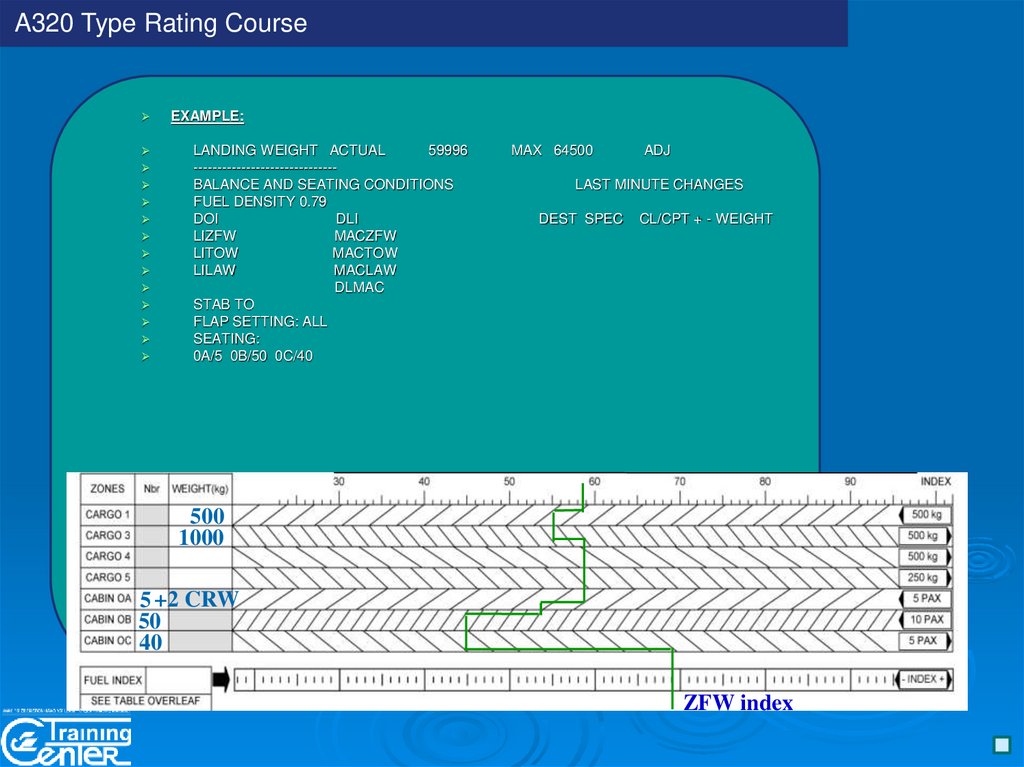Click the CABIN OA row label

pos(108,598)
